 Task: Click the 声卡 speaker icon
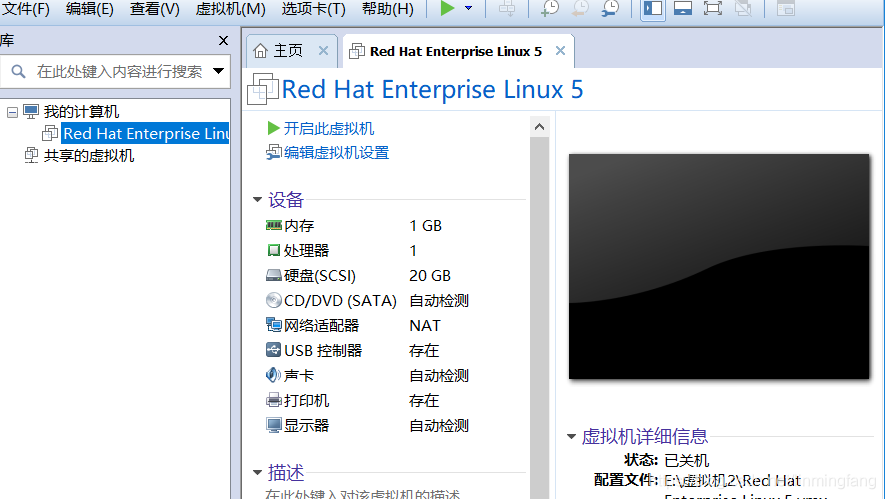(x=274, y=375)
